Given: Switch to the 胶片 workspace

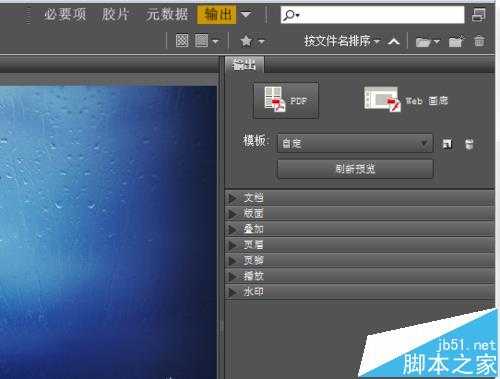Looking at the screenshot, I should (115, 15).
